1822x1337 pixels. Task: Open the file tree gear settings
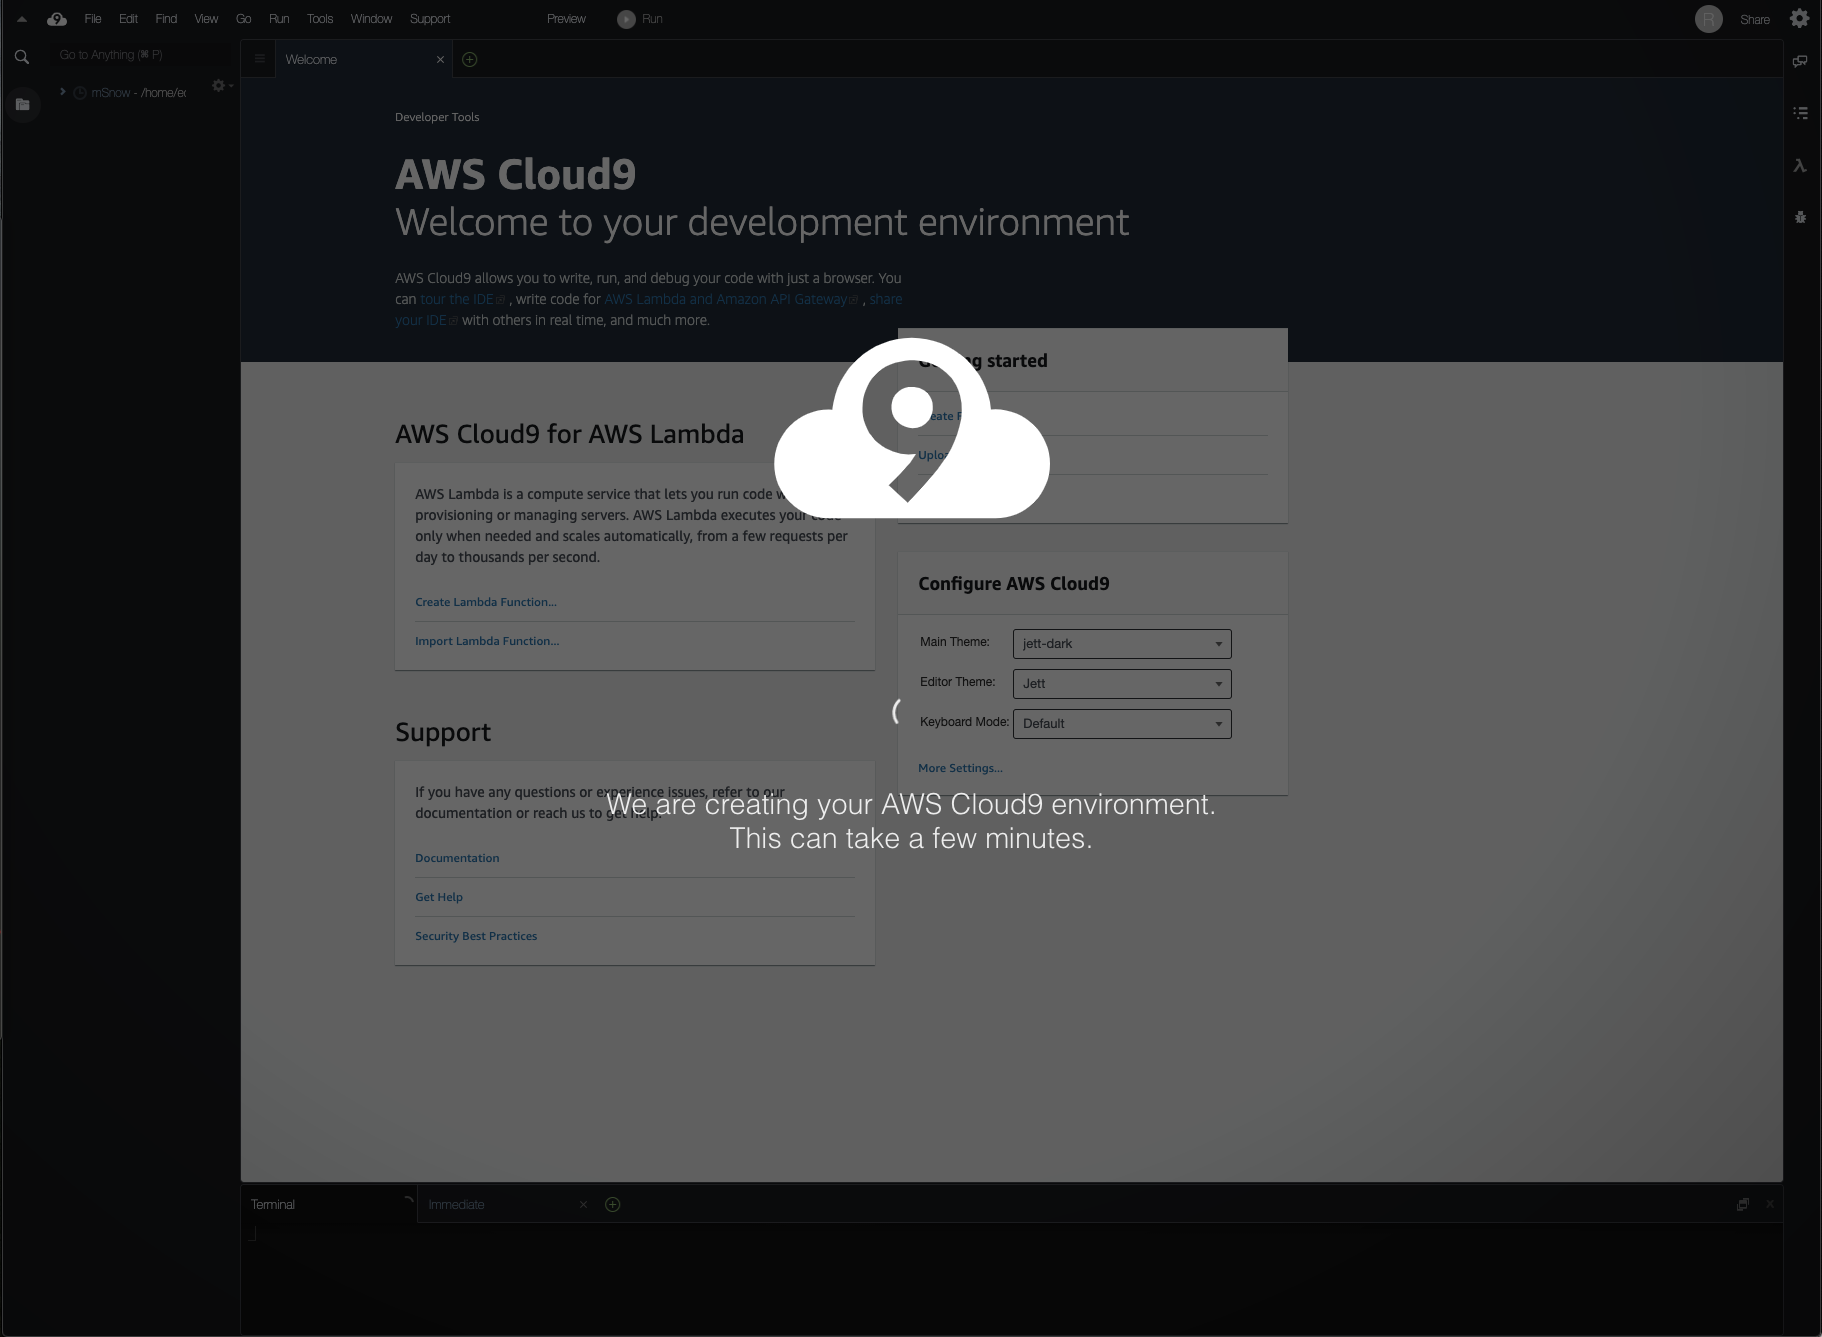tap(220, 86)
